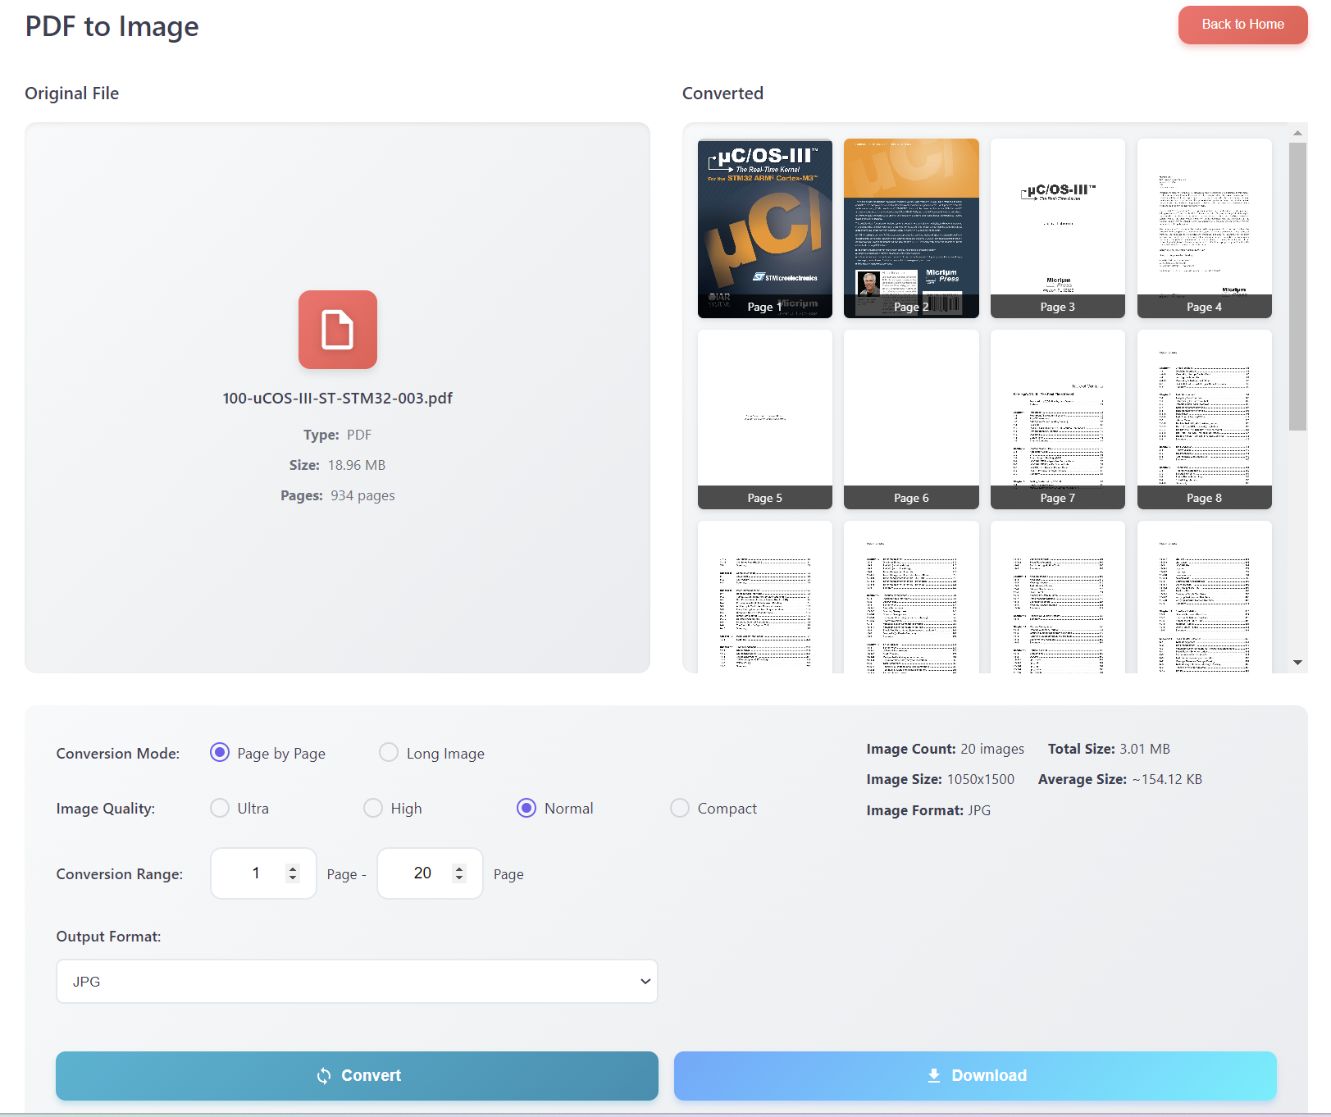The width and height of the screenshot is (1331, 1117).
Task: Open the Output Format JPG dropdown
Action: (357, 981)
